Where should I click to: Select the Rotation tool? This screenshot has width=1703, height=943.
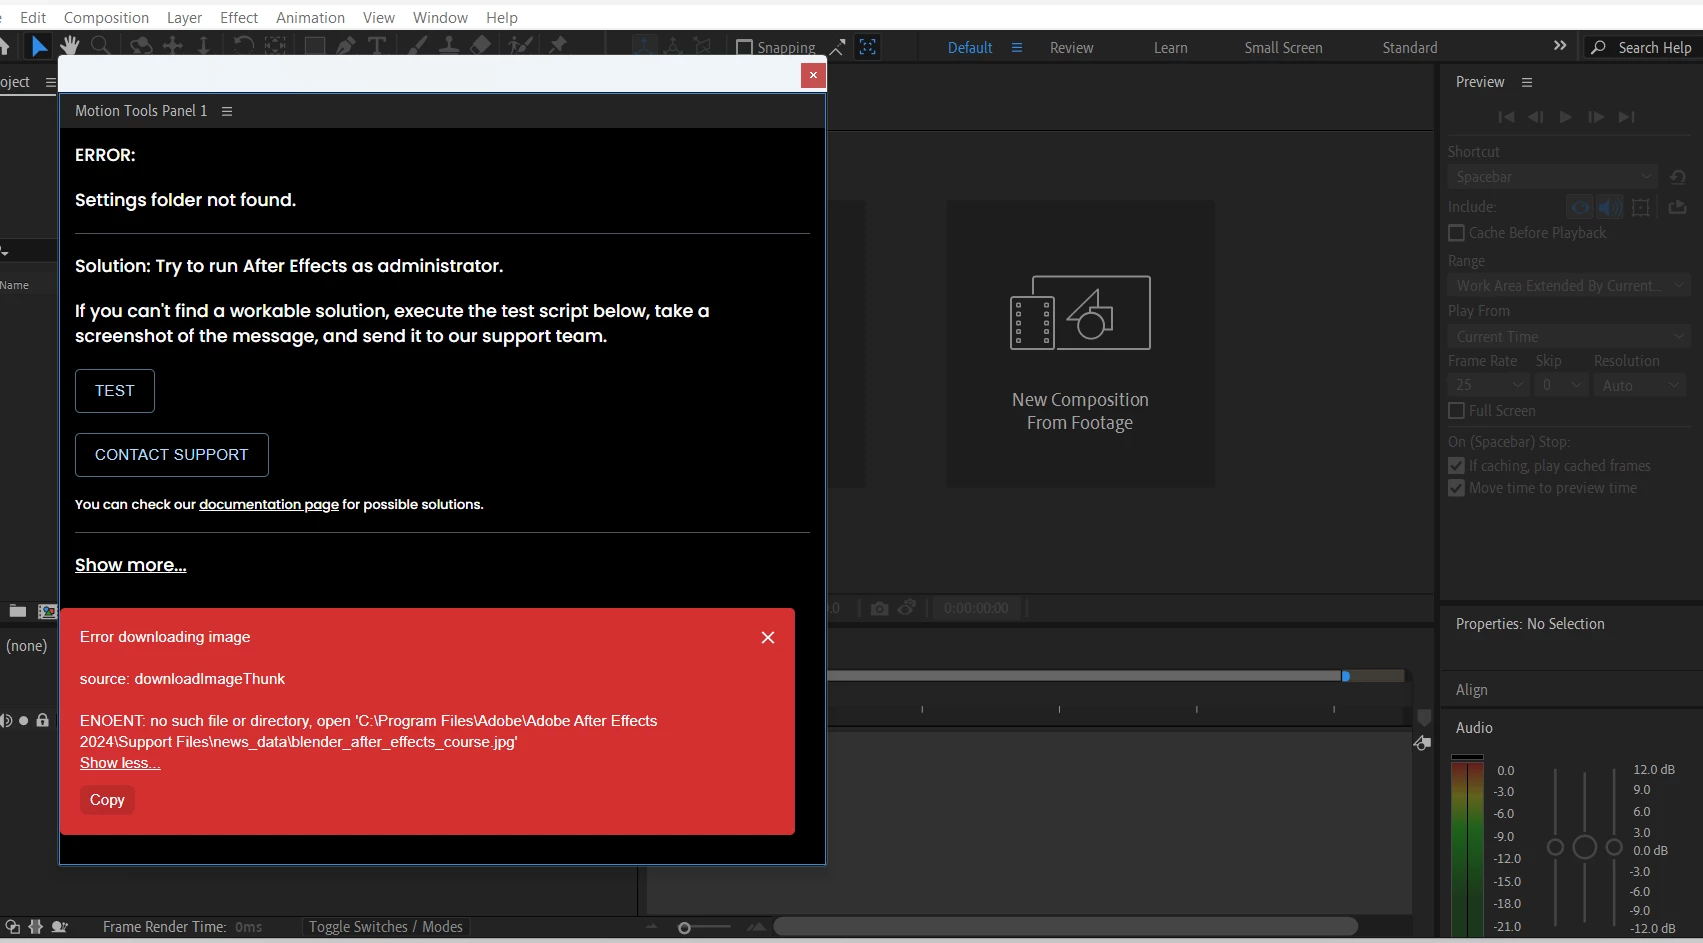[x=243, y=46]
